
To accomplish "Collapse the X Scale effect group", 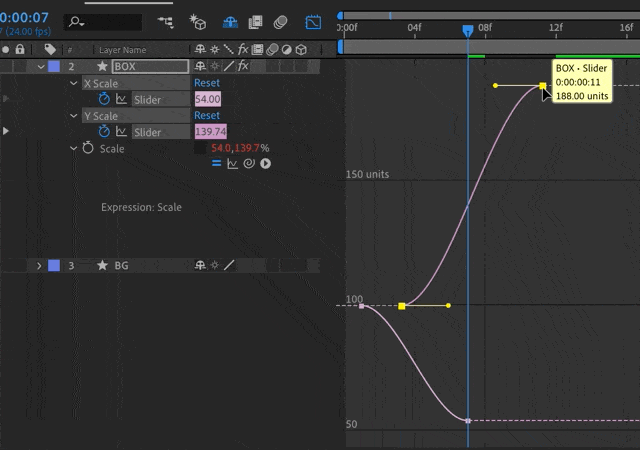I will (73, 84).
